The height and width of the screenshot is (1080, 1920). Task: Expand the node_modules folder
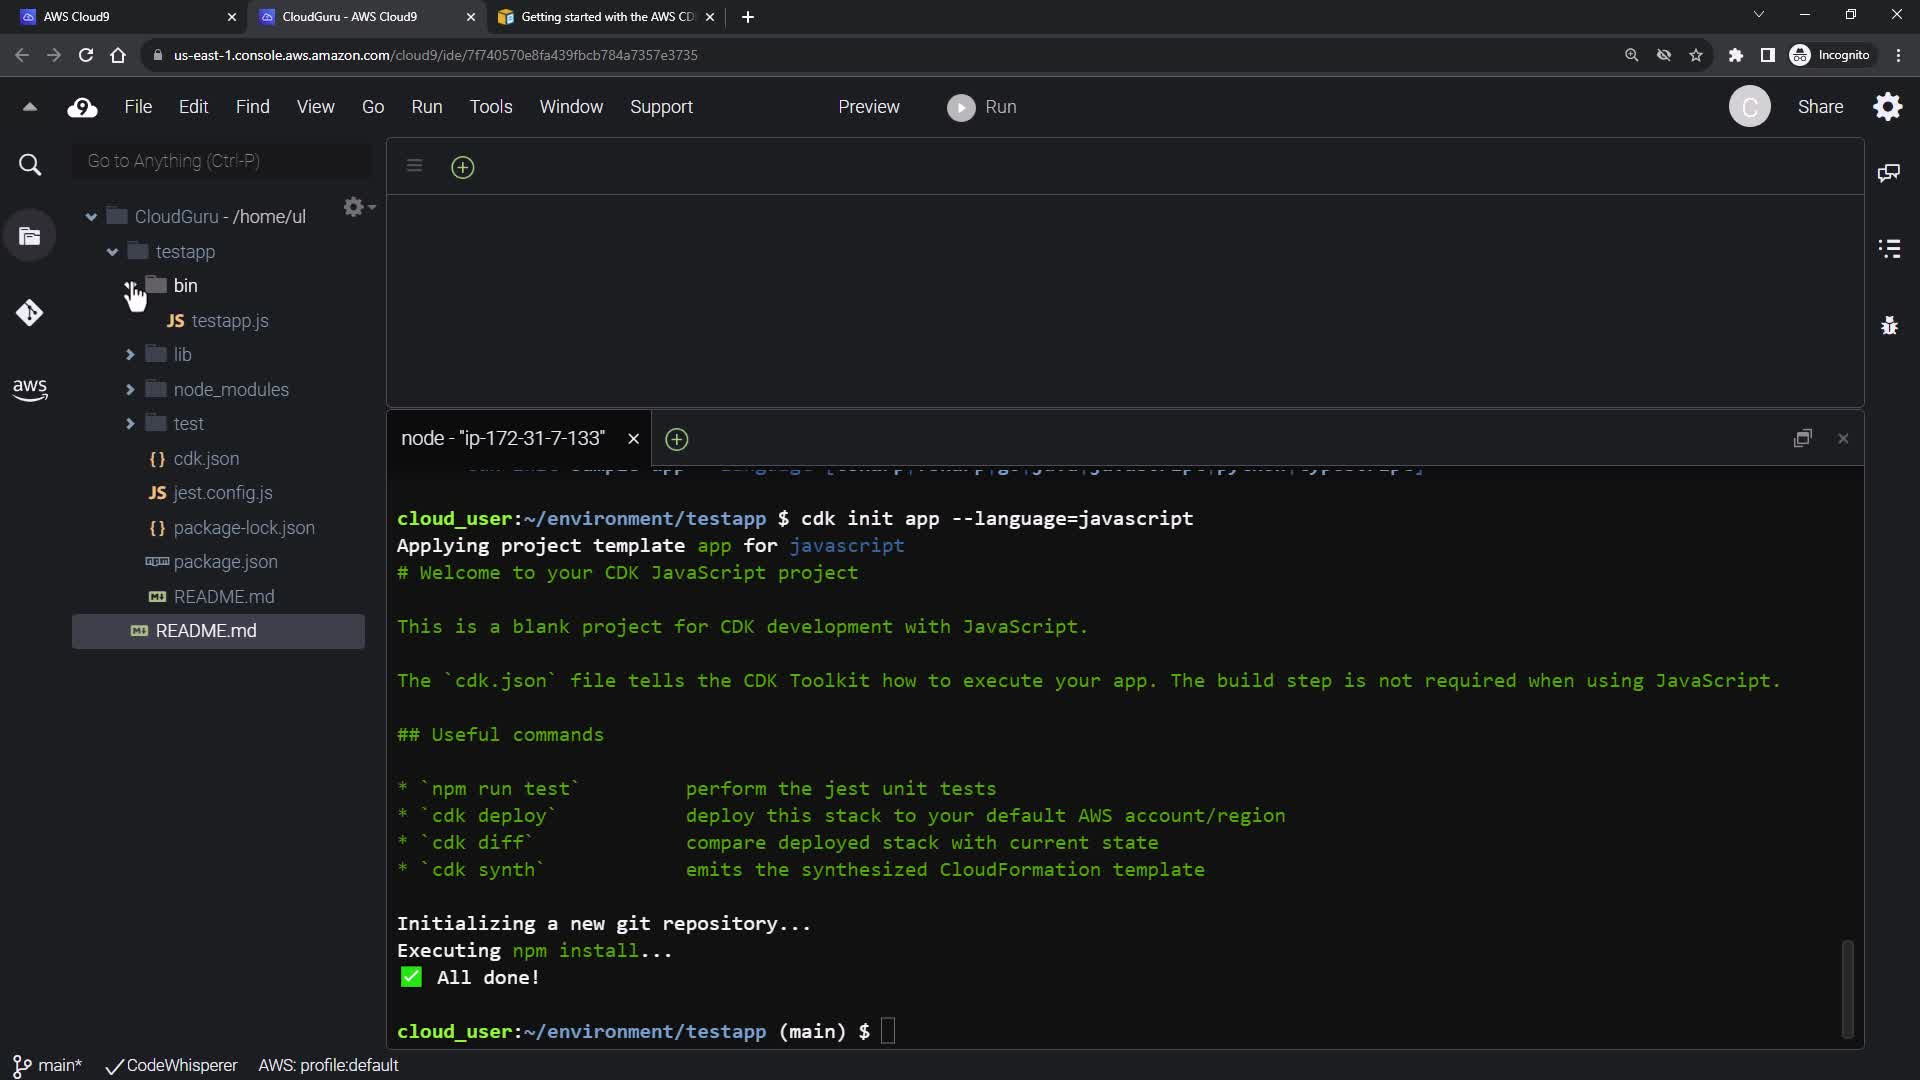click(x=130, y=390)
